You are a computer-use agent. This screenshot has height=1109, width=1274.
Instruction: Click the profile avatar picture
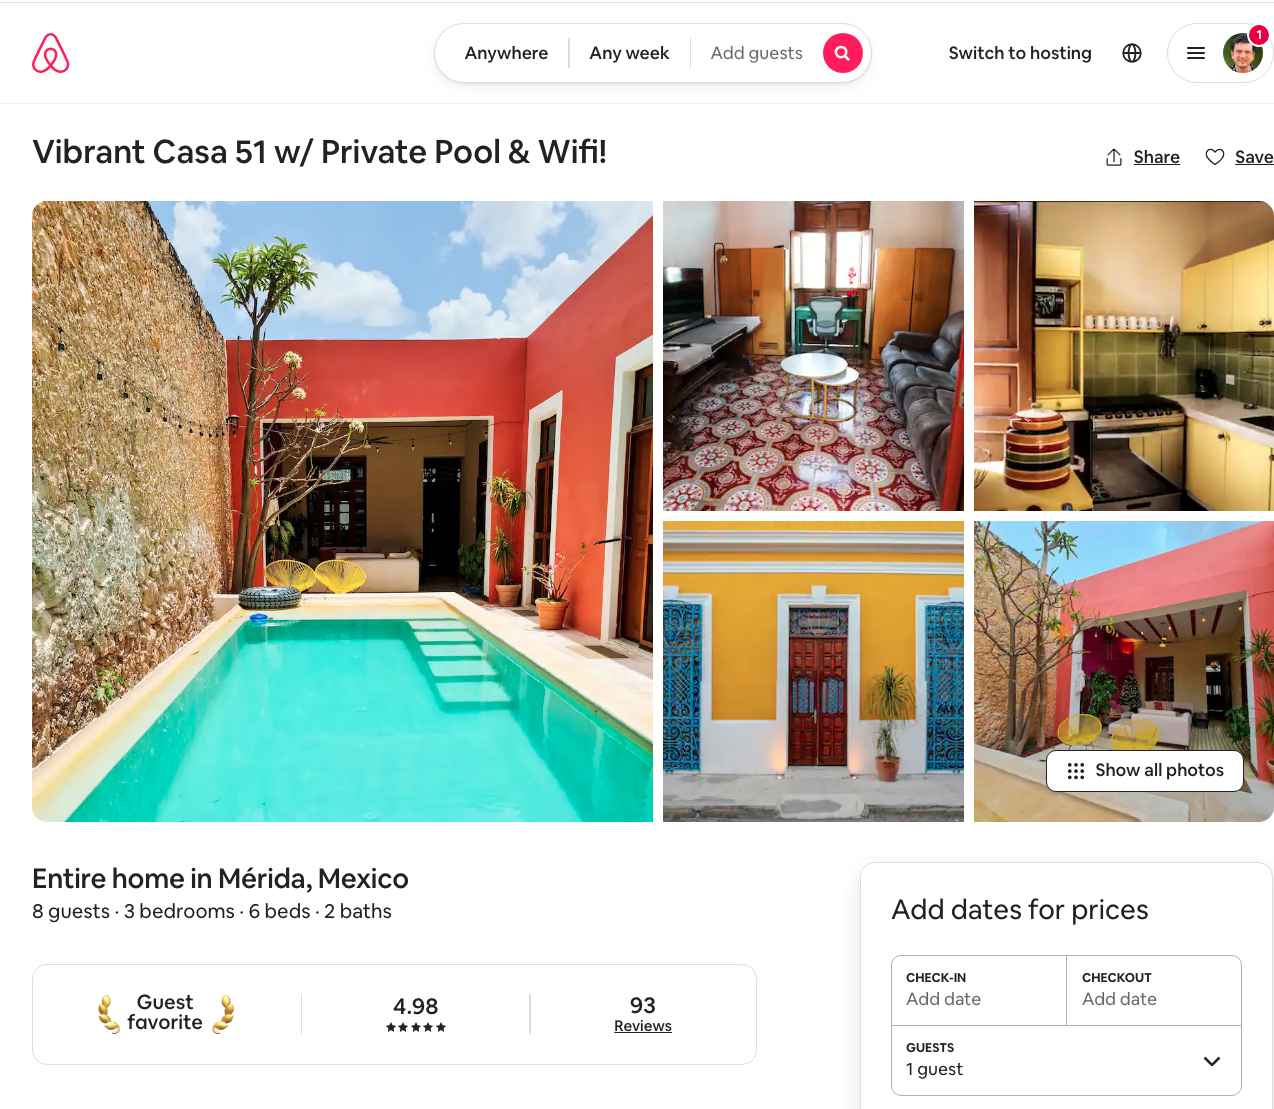point(1243,53)
